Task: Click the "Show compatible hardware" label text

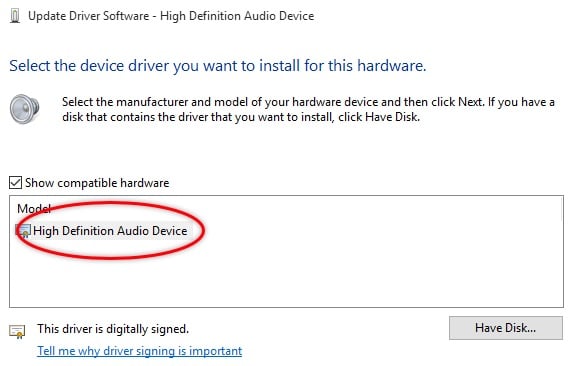Action: [x=97, y=183]
